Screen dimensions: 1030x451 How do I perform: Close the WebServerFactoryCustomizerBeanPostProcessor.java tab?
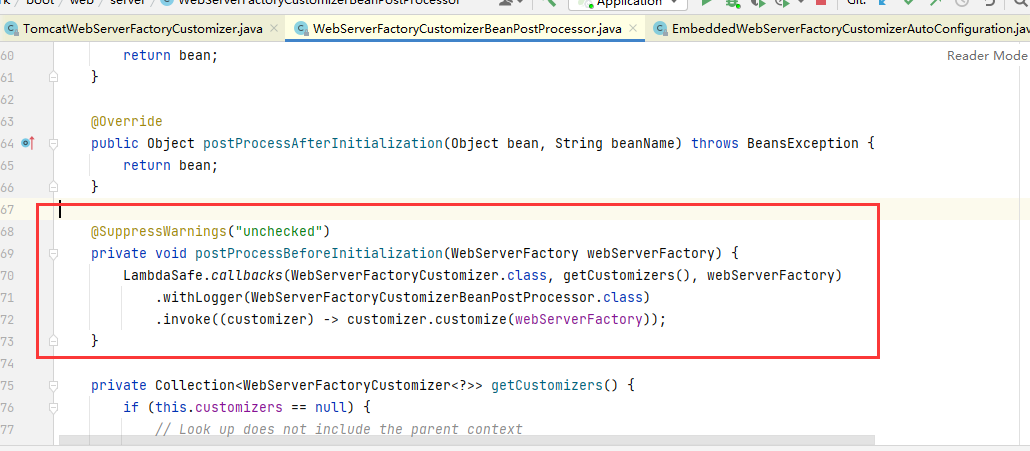click(x=633, y=29)
